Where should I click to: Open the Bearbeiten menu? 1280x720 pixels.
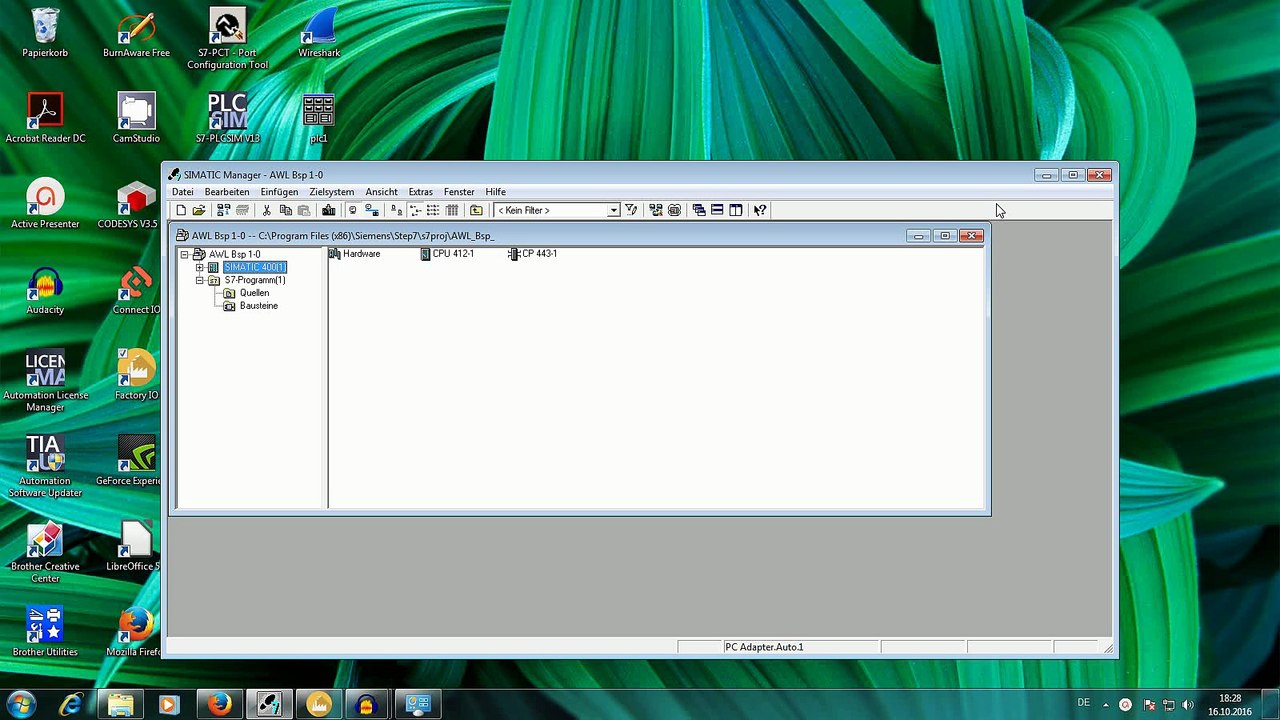coord(227,192)
